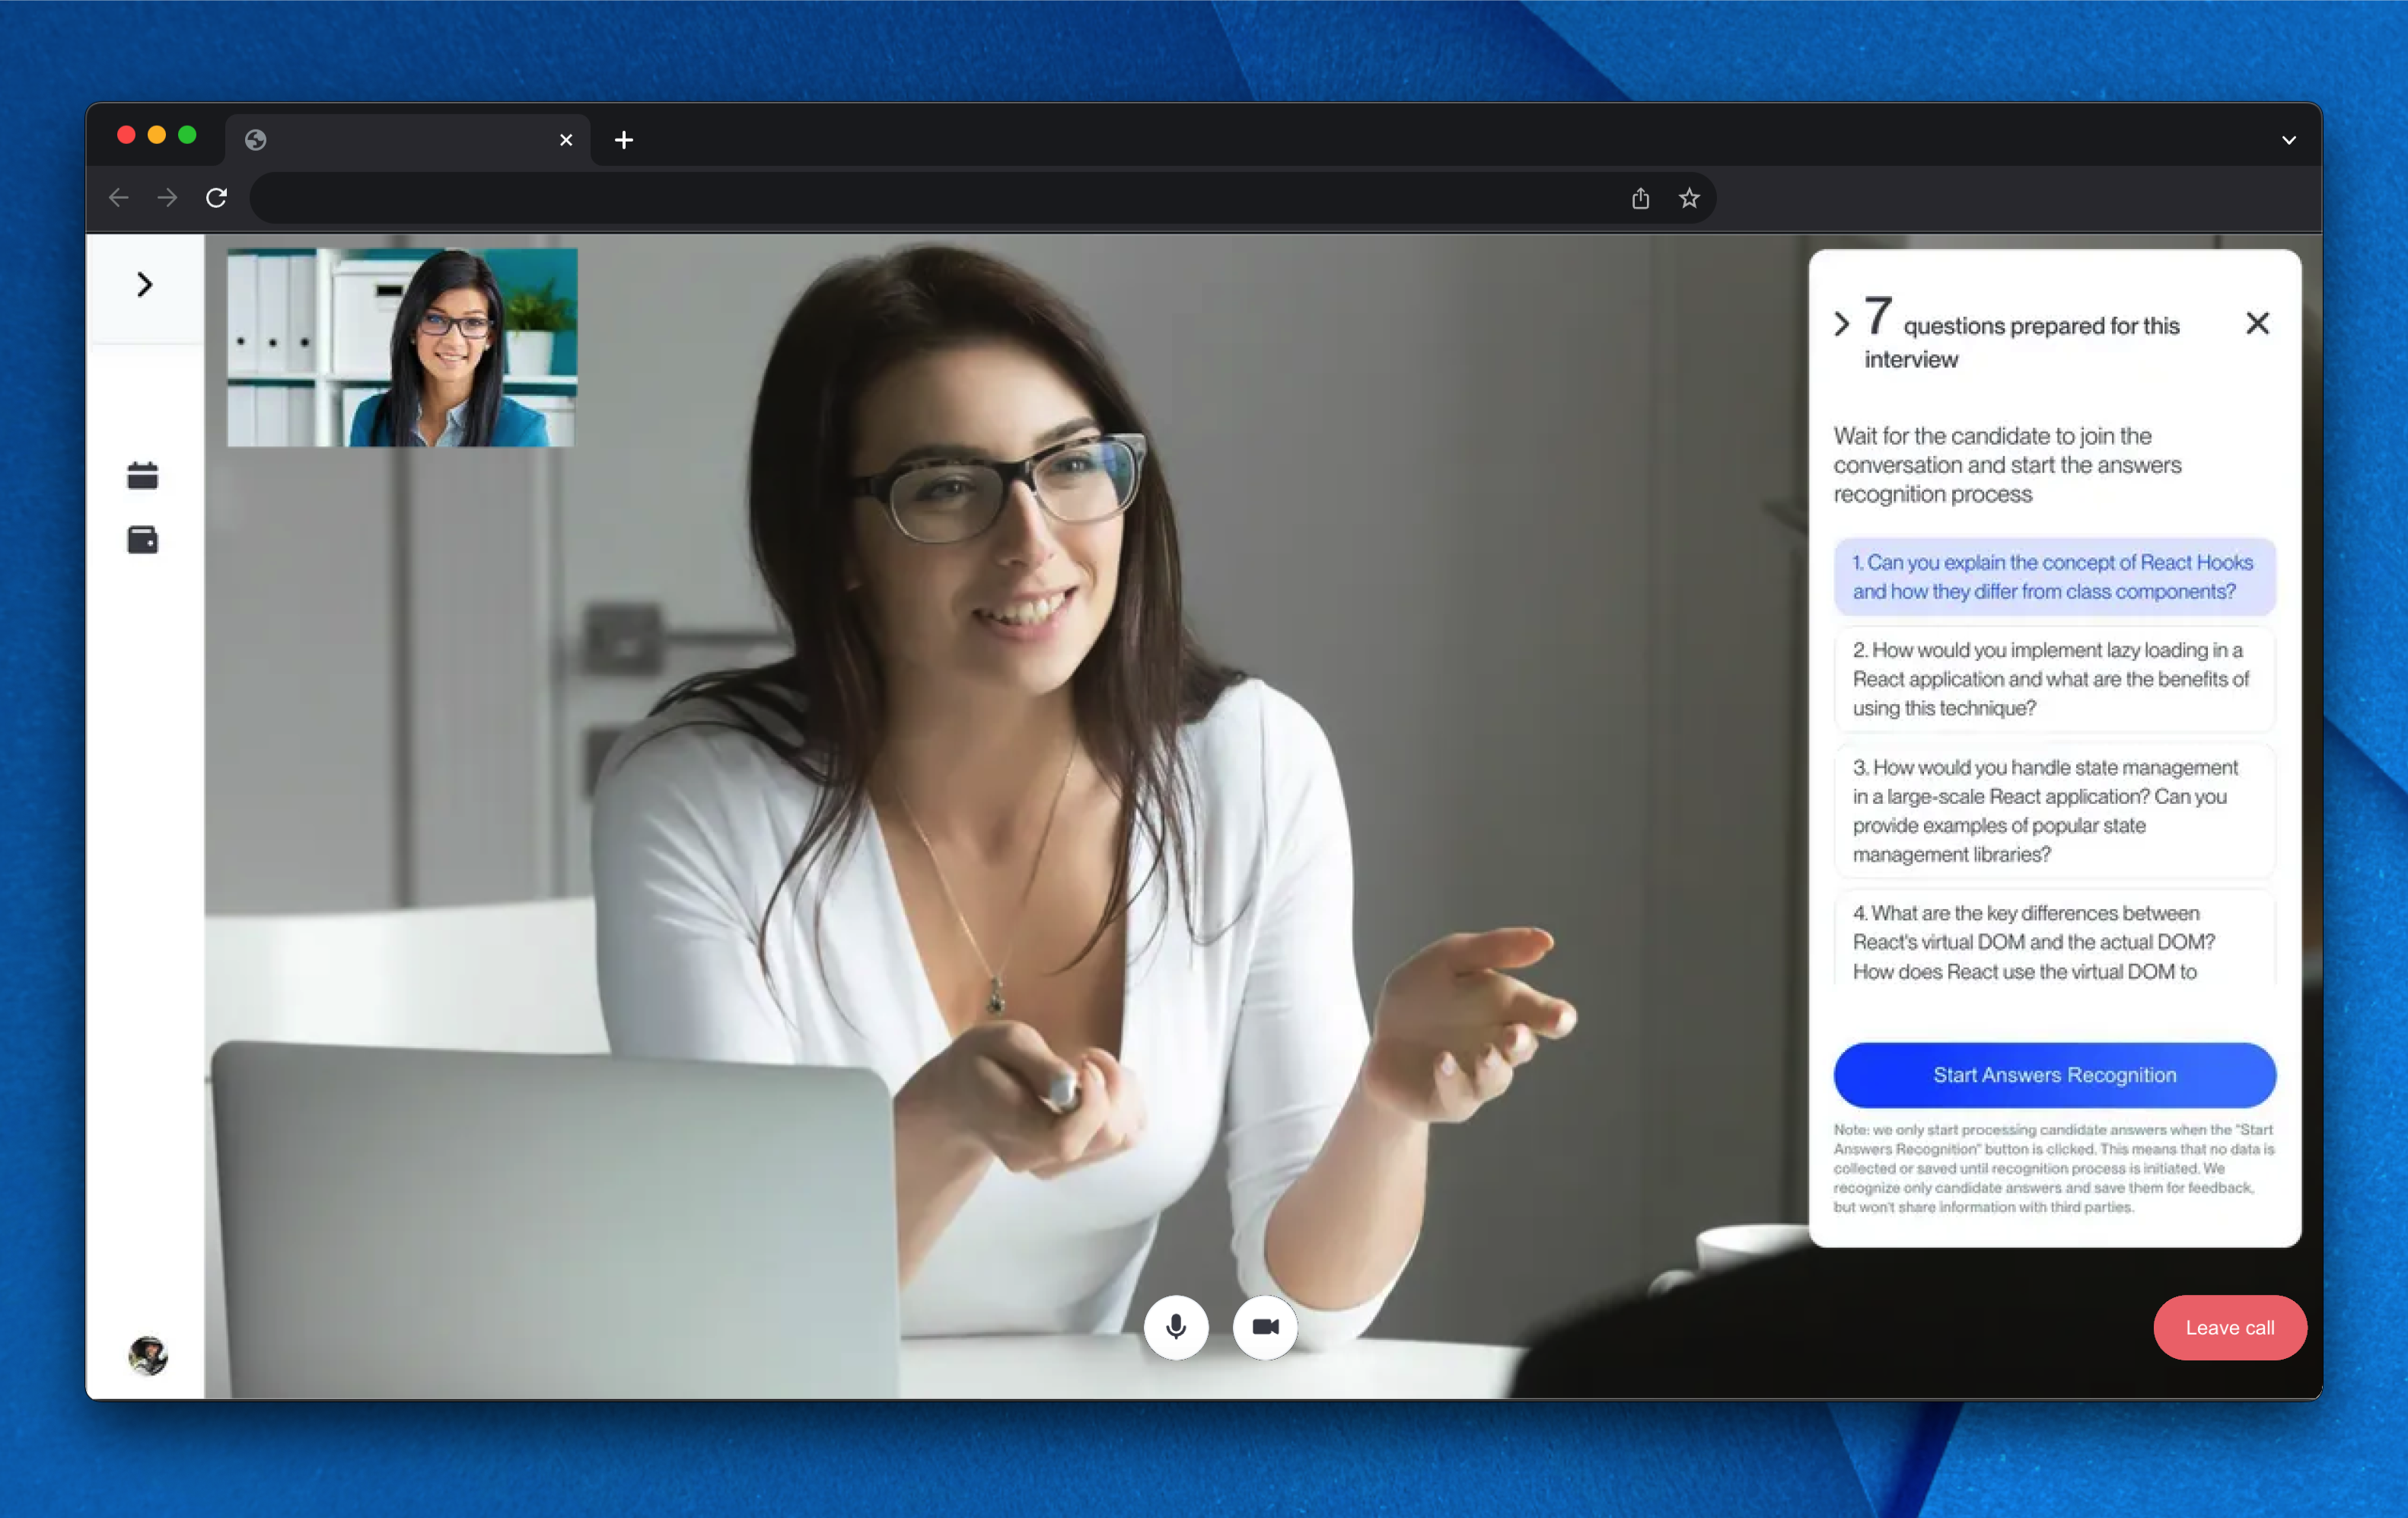
Task: Click the browser address bar
Action: [930, 198]
